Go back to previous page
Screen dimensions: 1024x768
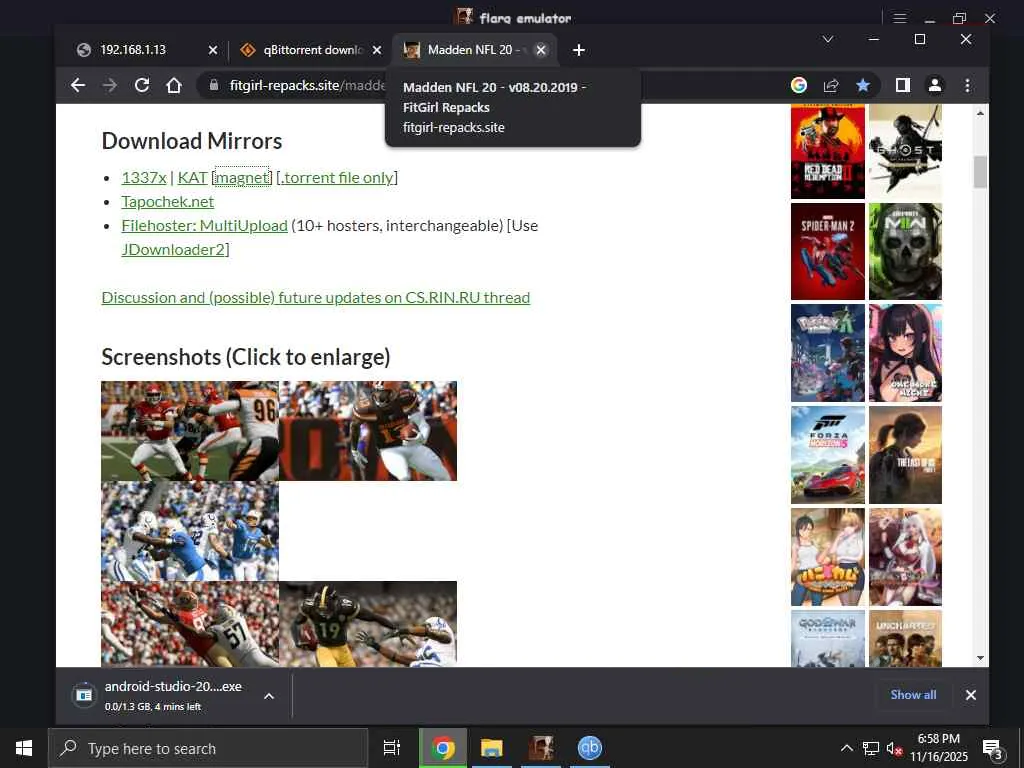click(x=78, y=85)
